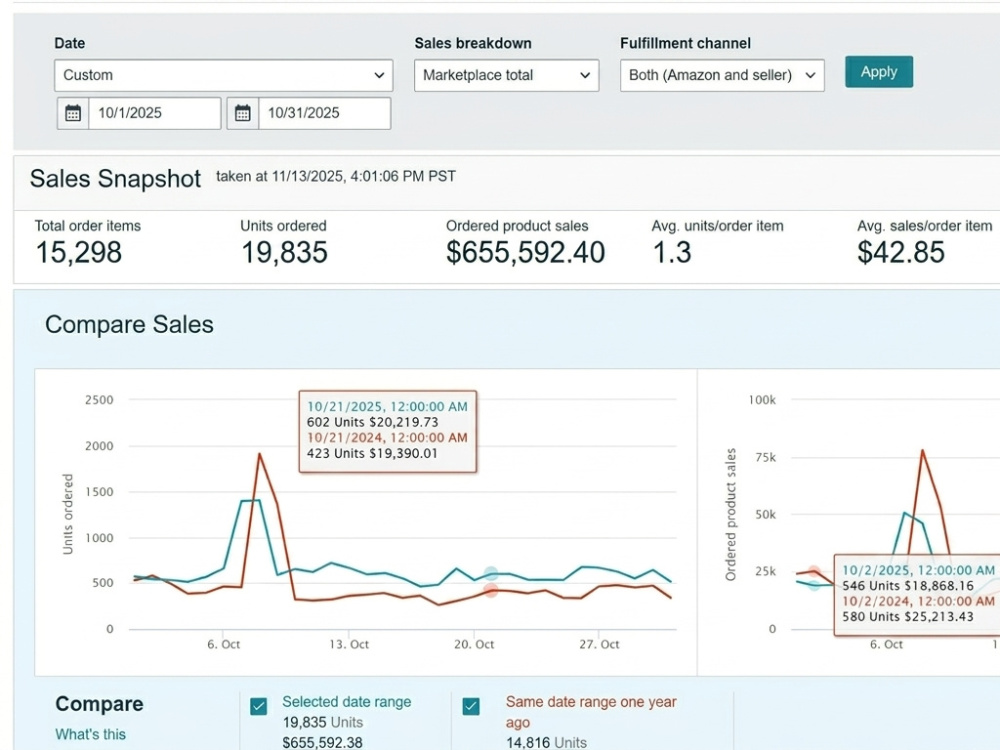Open the What's this link
The height and width of the screenshot is (750, 1000).
(x=91, y=734)
